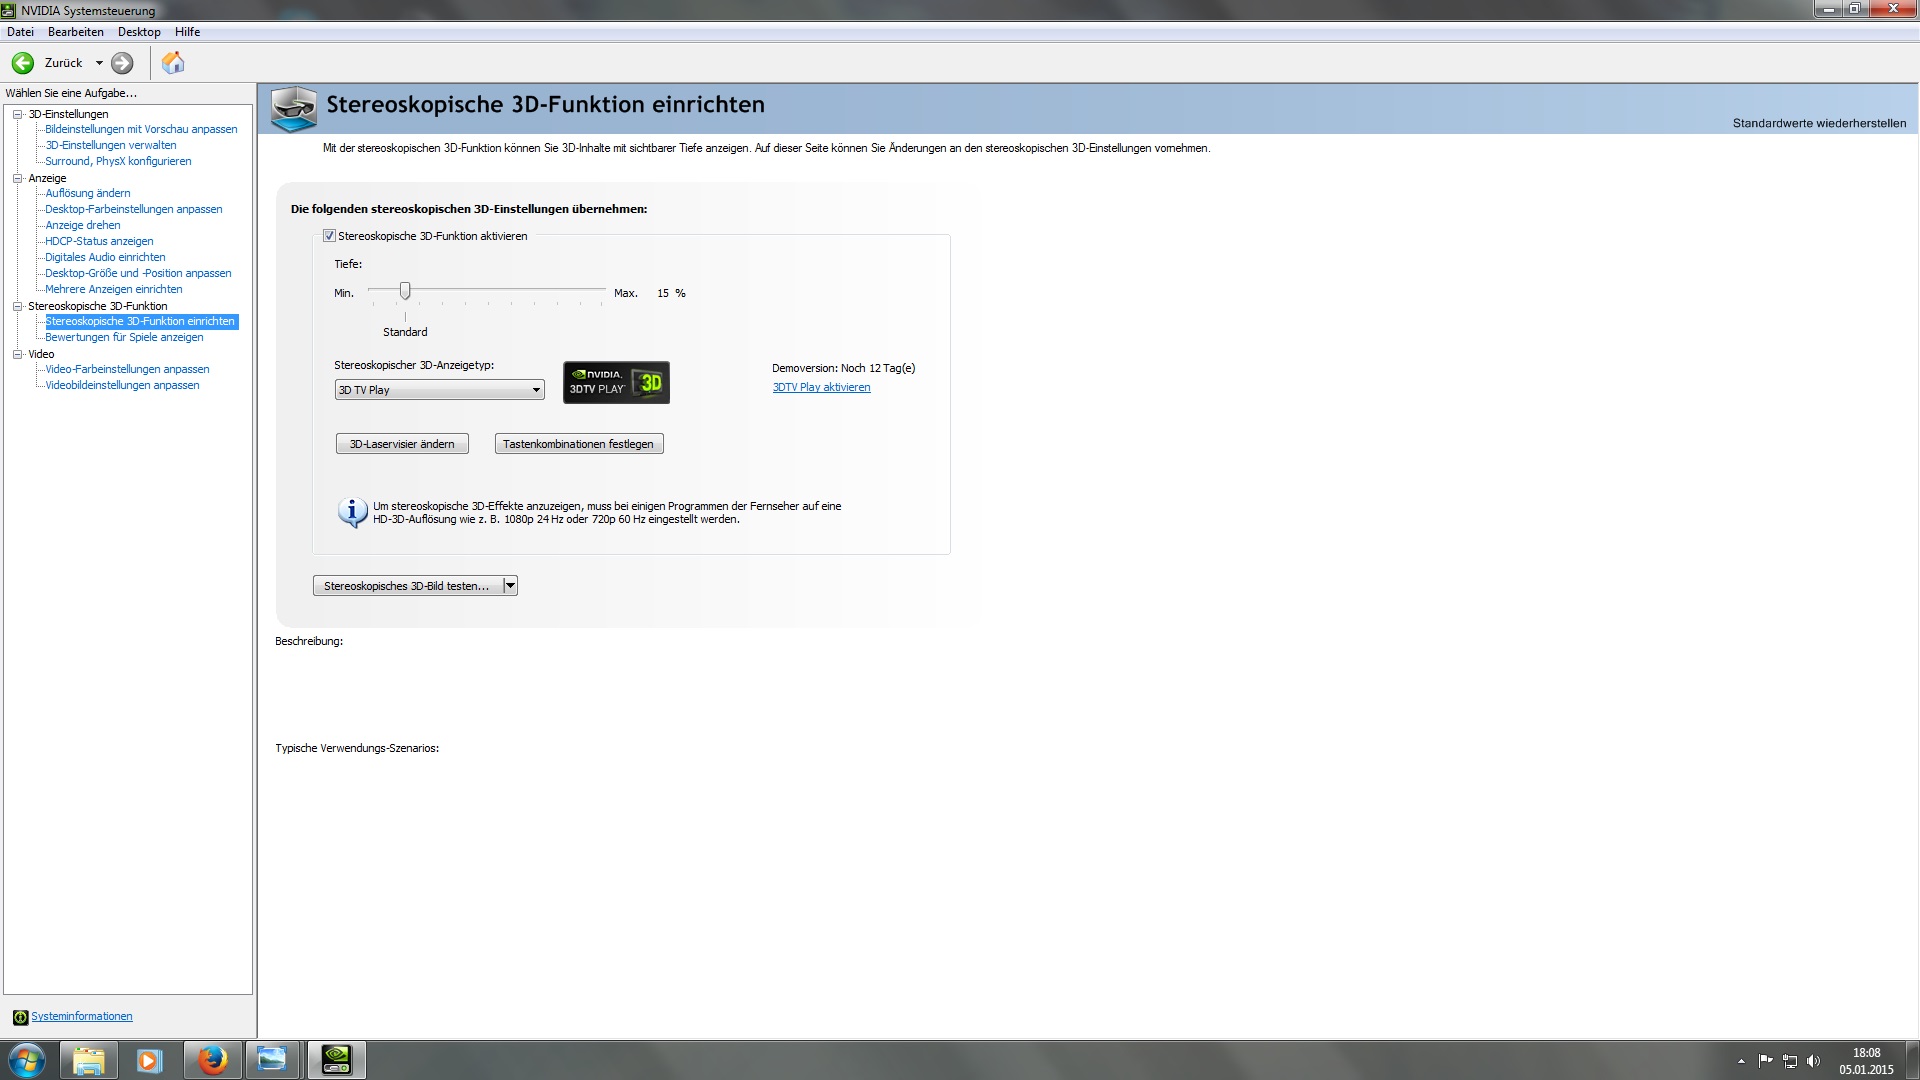
Task: Launch Firefox from the taskbar
Action: click(x=211, y=1060)
